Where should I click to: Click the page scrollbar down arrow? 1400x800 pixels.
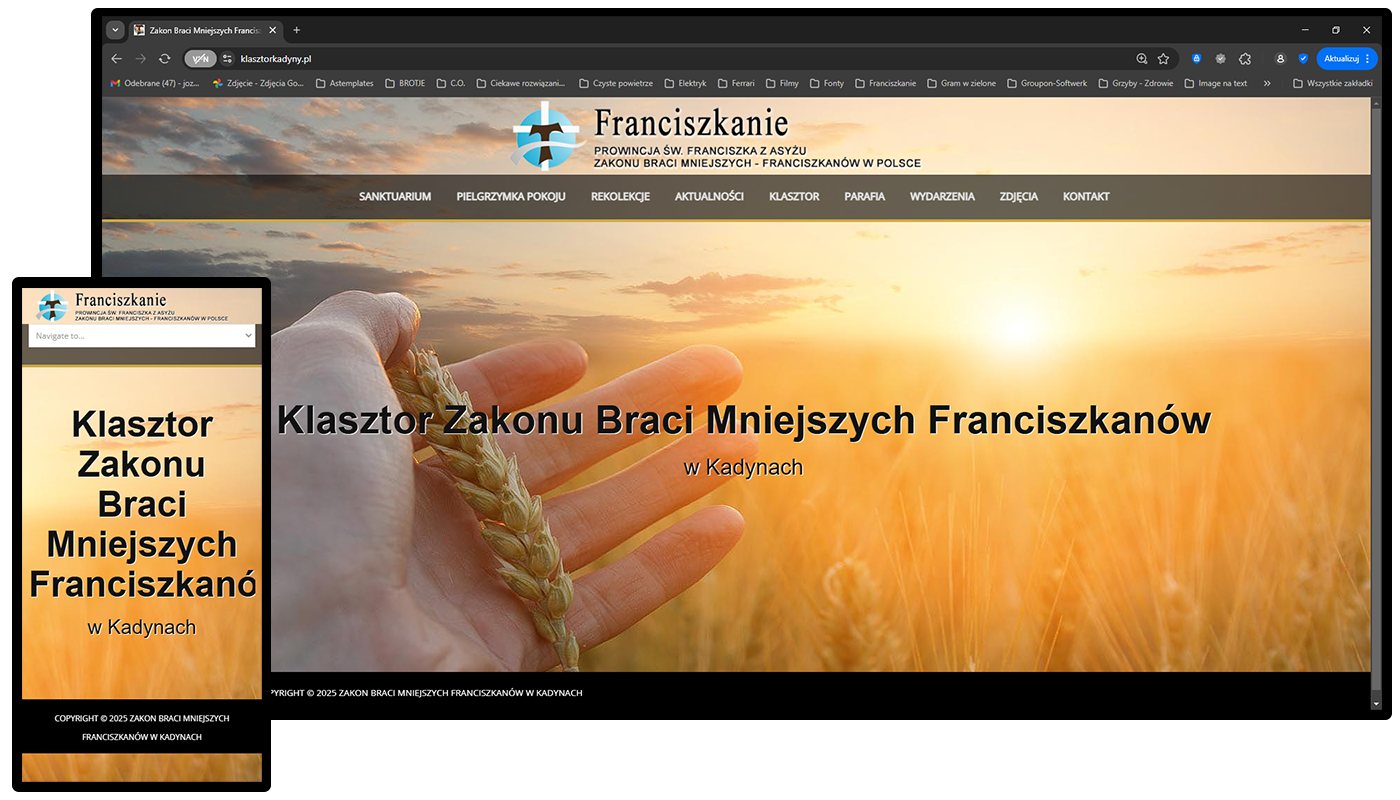point(1376,704)
